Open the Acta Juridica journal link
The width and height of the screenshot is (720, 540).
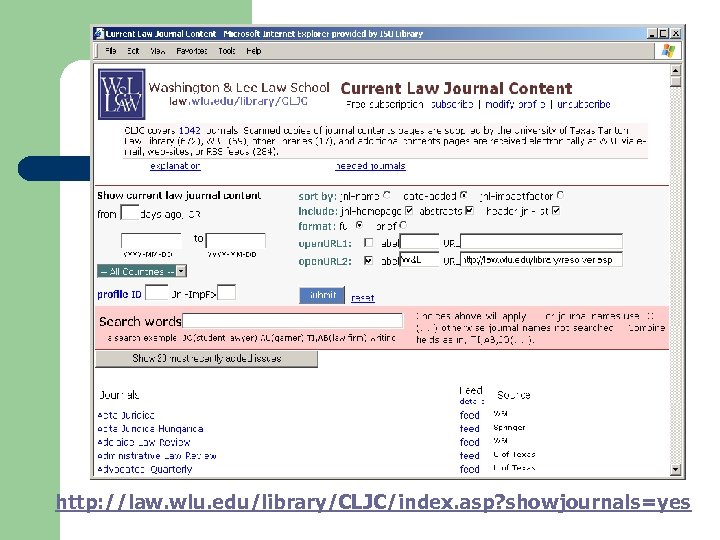pos(126,415)
